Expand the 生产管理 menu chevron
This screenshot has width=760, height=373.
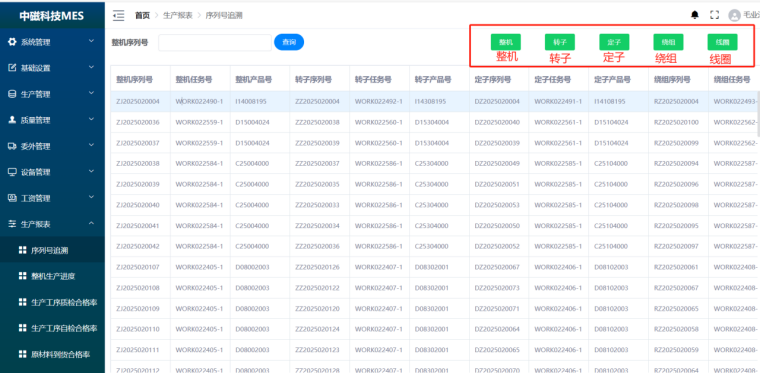pos(91,93)
